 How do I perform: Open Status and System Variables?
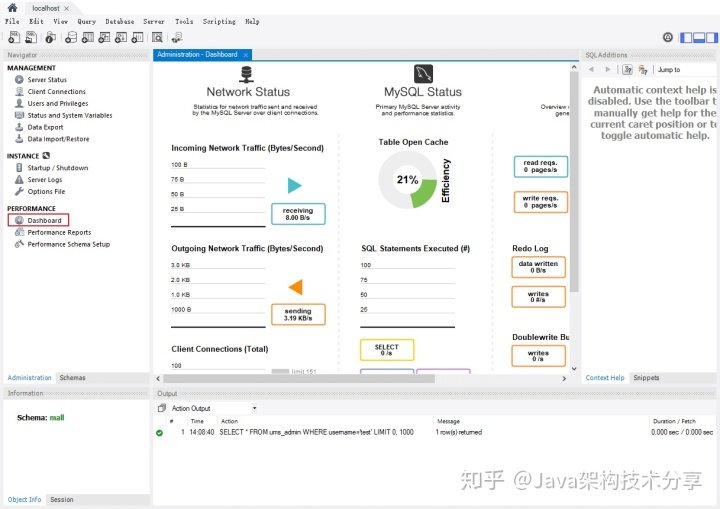pyautogui.click(x=70, y=115)
